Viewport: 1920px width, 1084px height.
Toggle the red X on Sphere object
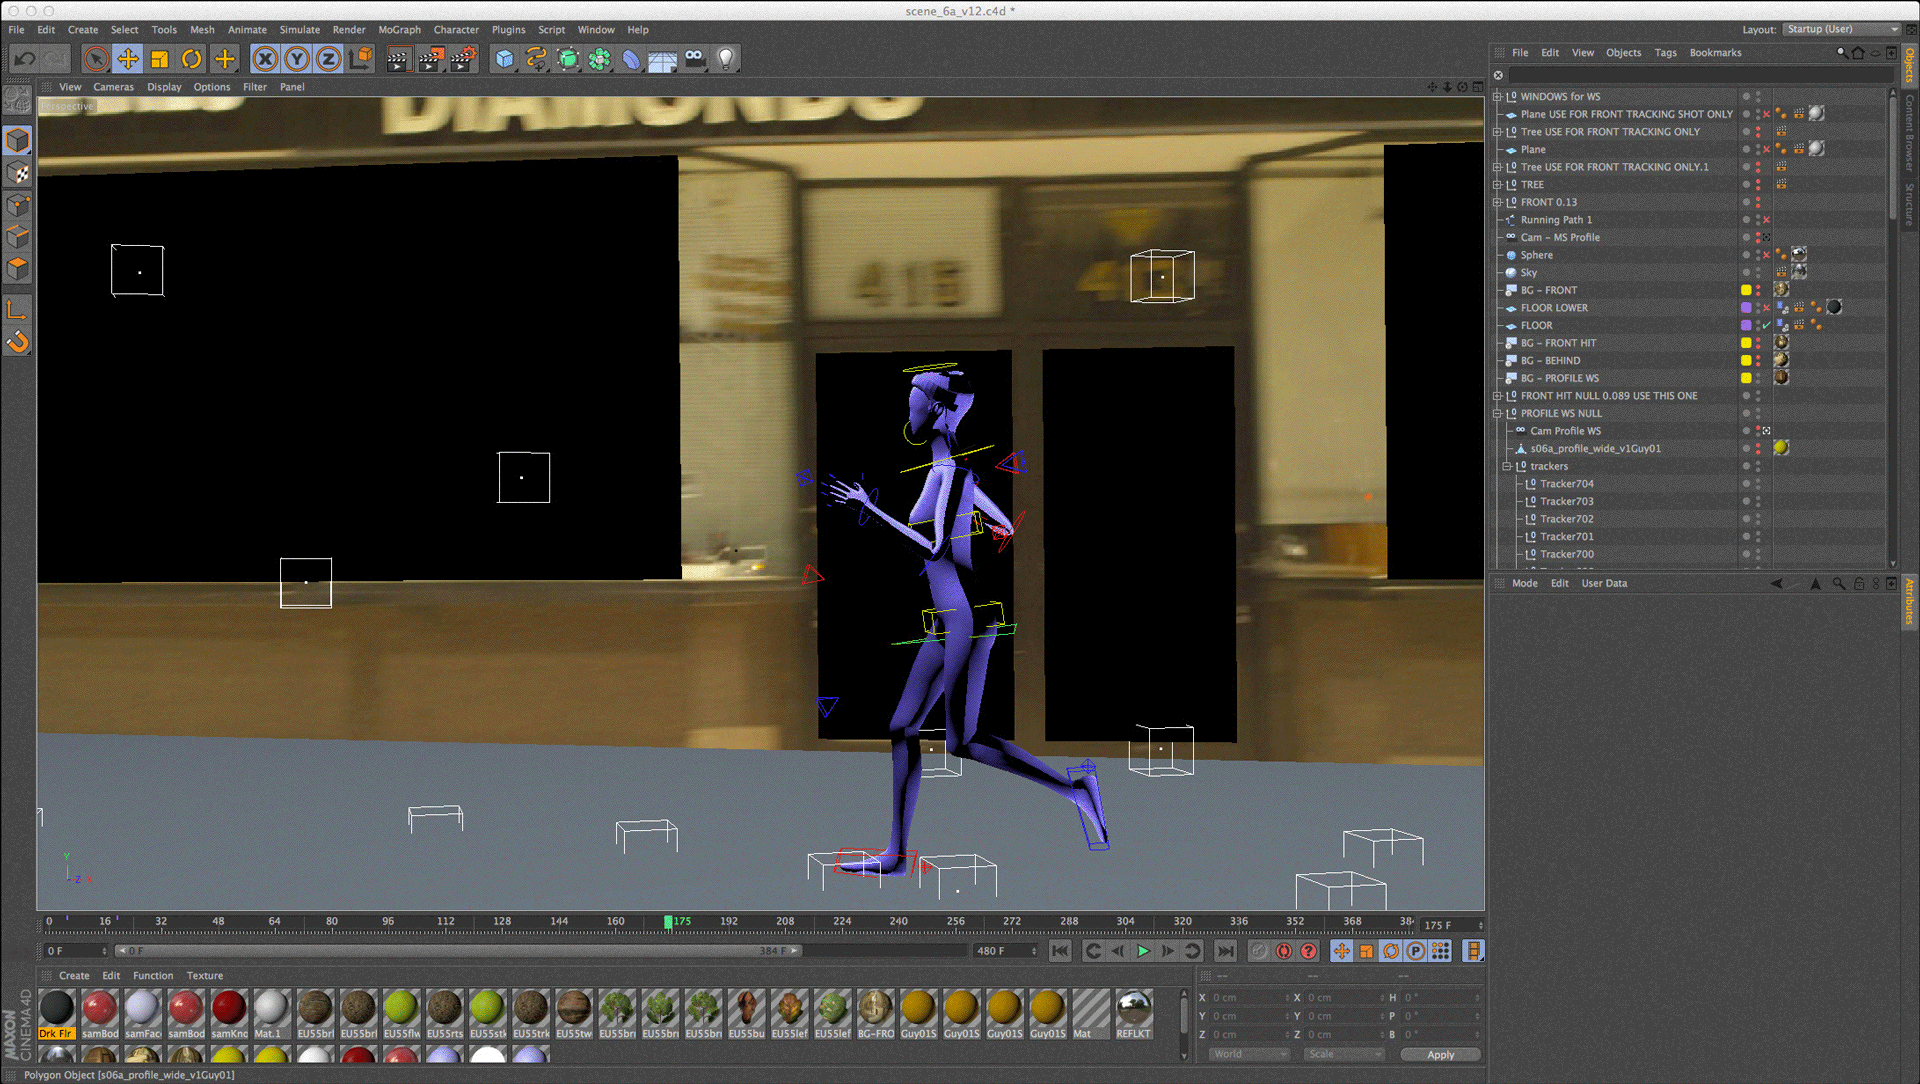[x=1767, y=255]
